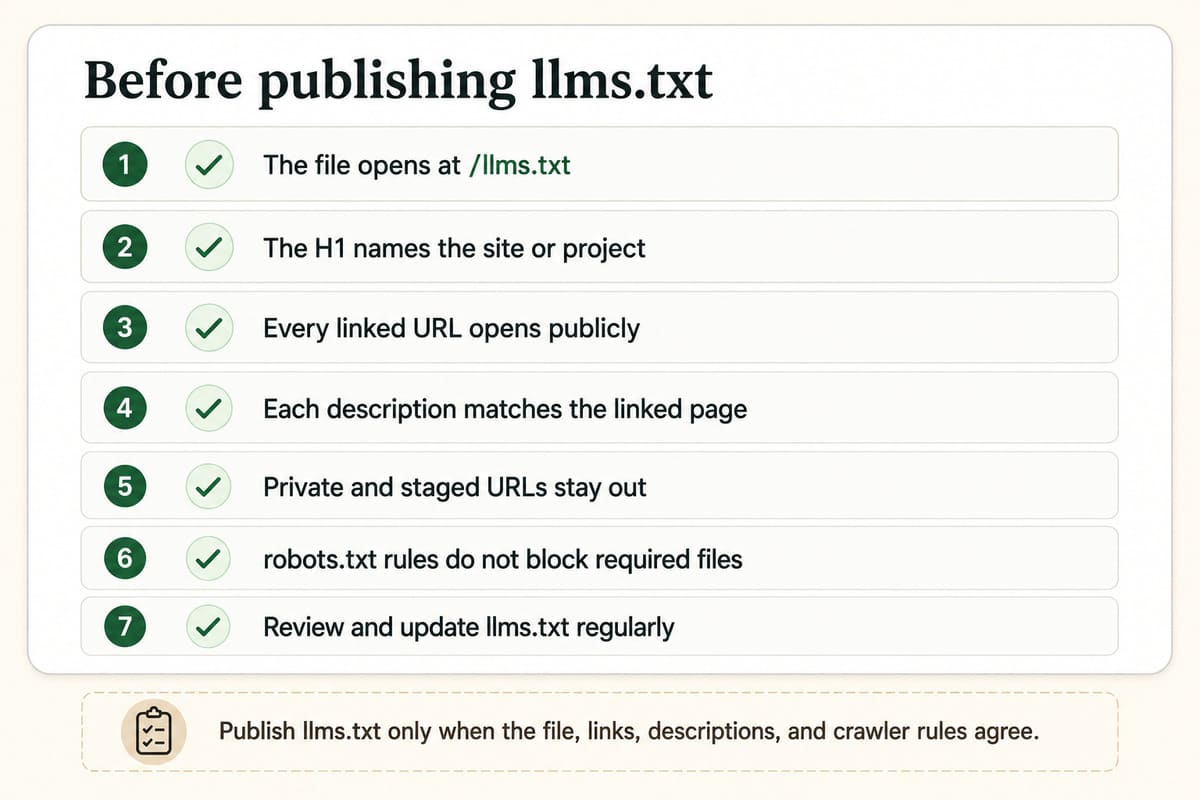Select 'Each description matches the linked page'

505,409
